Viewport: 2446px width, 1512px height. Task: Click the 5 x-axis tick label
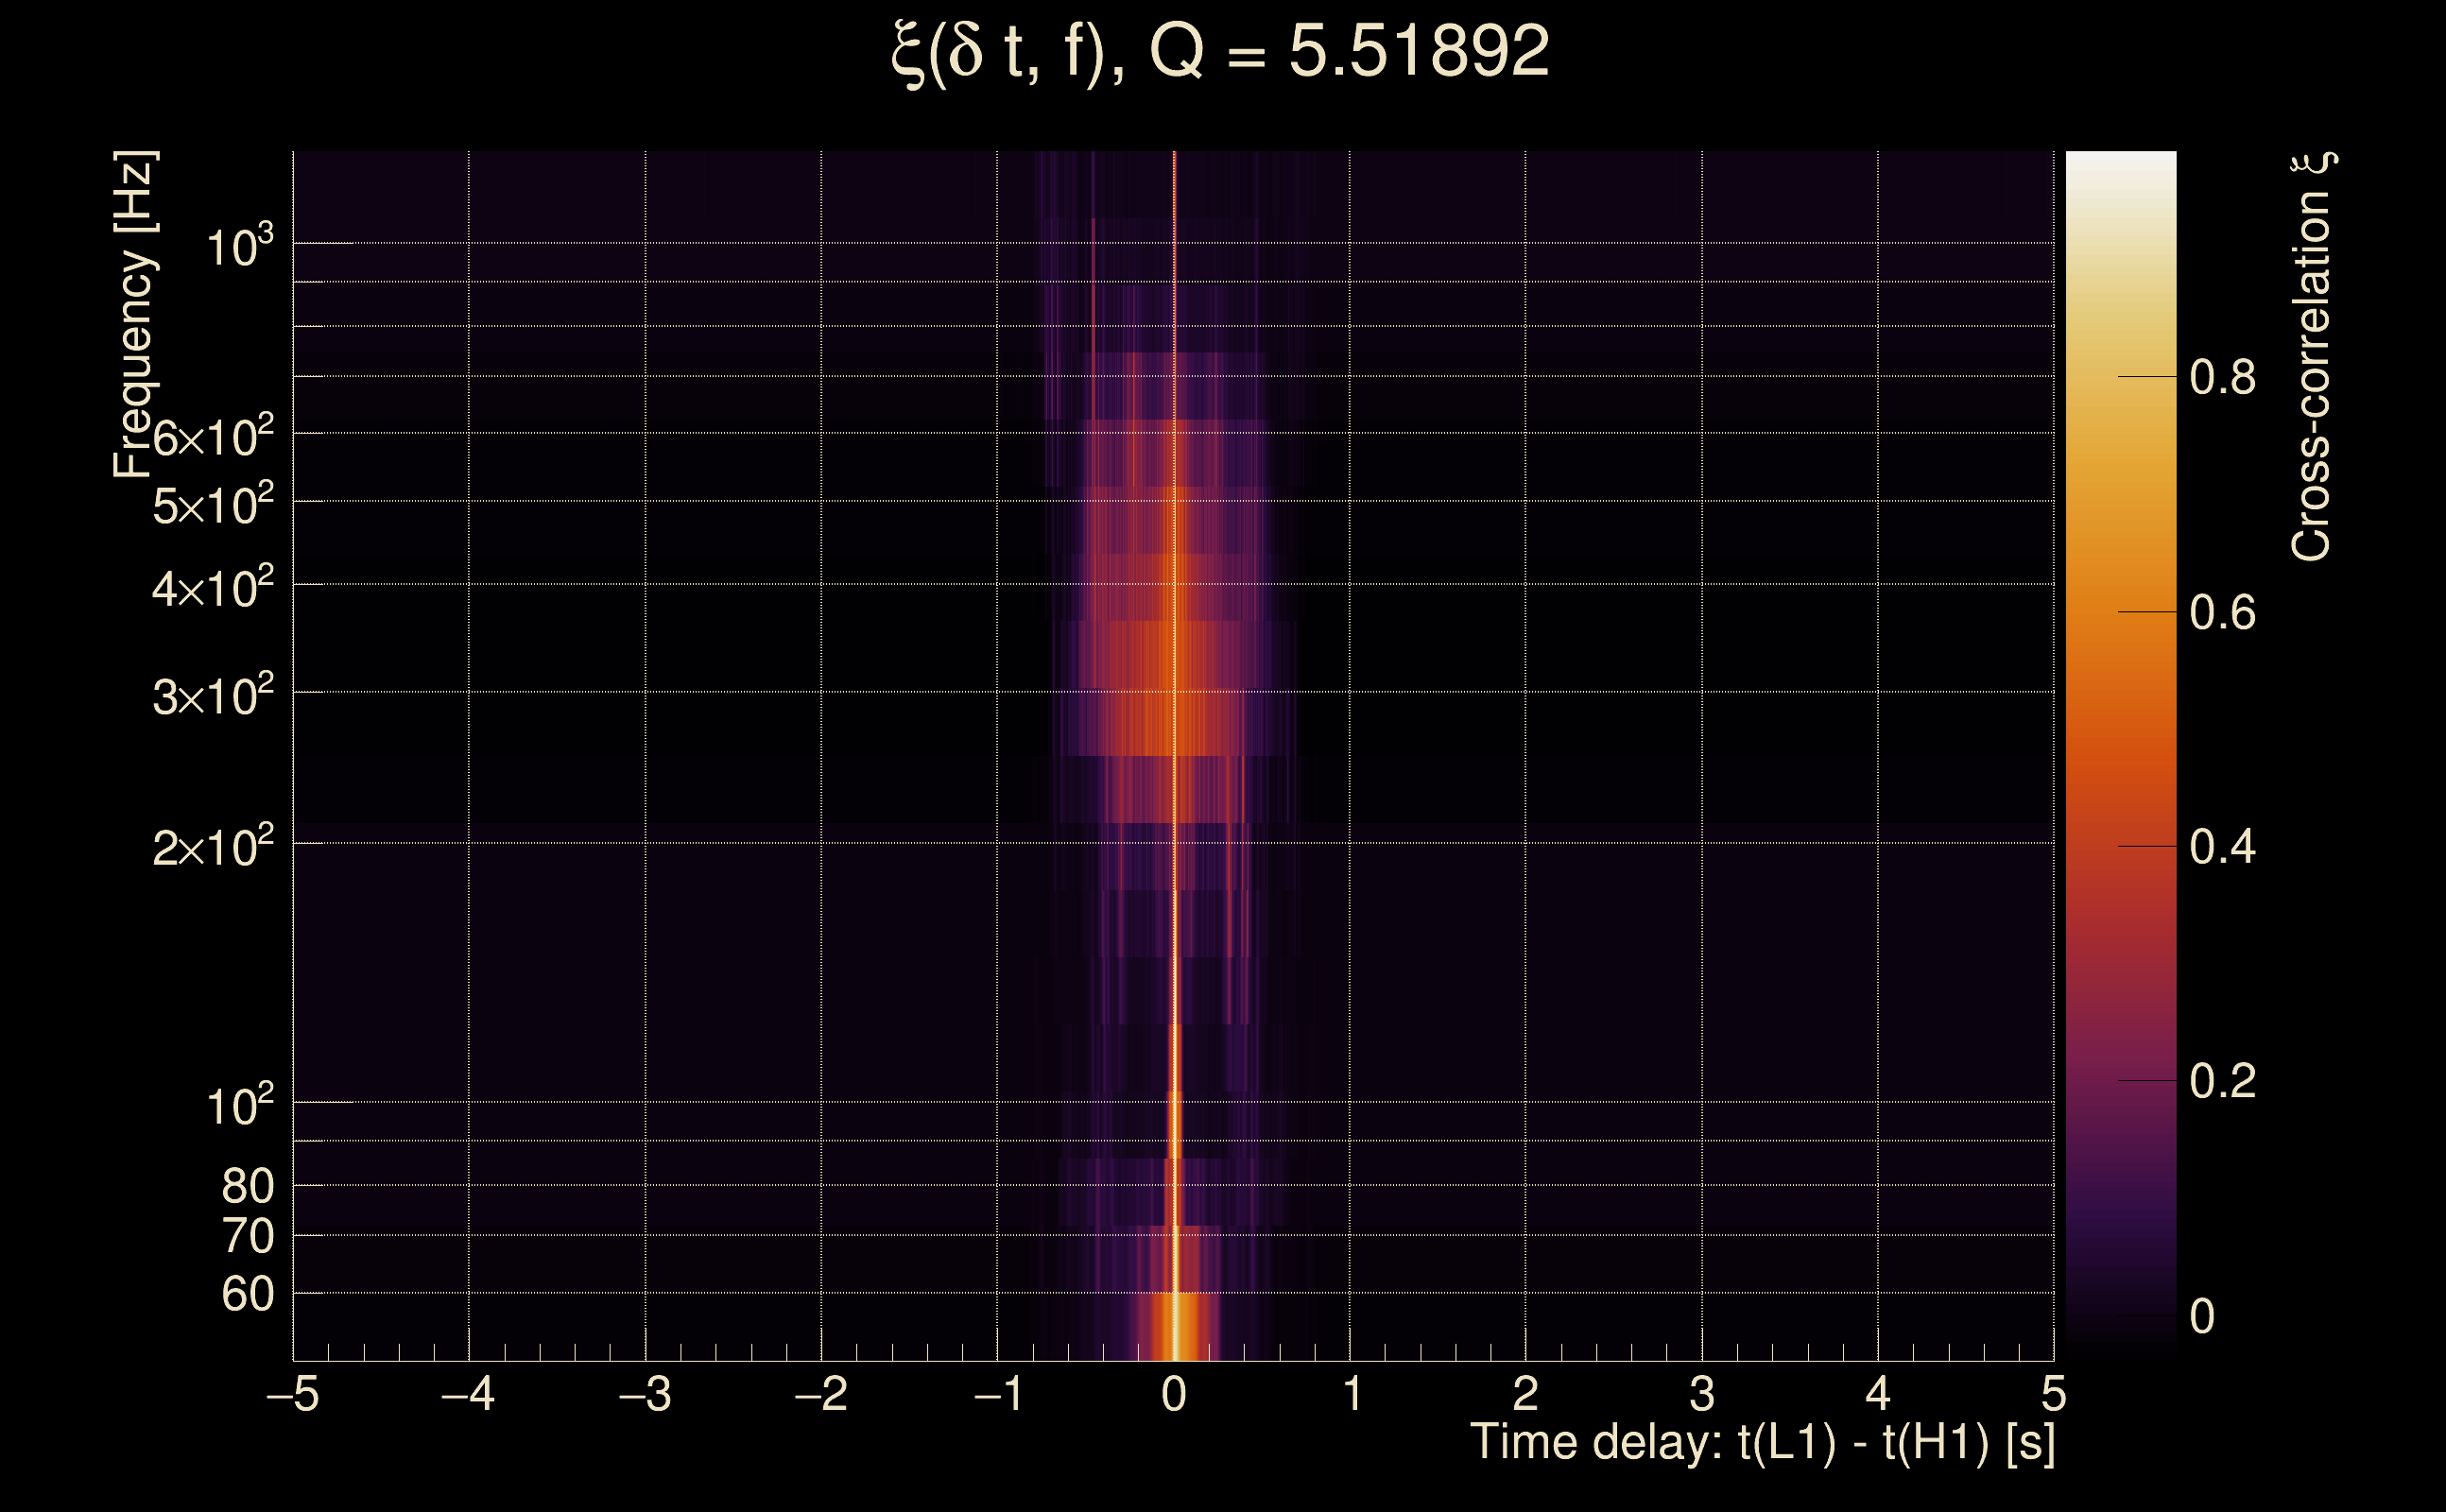(2054, 1394)
